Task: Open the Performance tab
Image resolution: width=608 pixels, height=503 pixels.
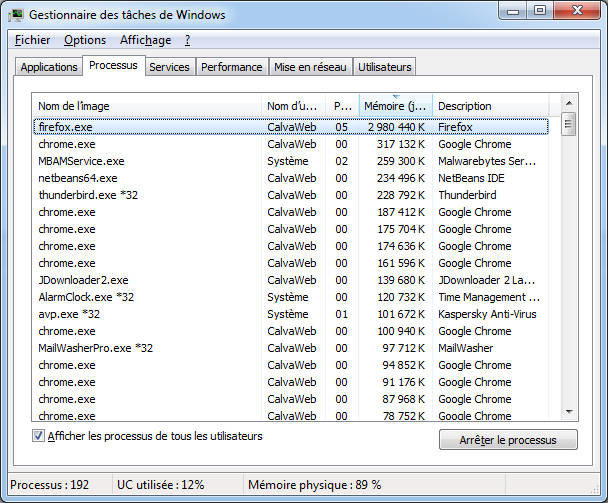Action: pyautogui.click(x=231, y=67)
